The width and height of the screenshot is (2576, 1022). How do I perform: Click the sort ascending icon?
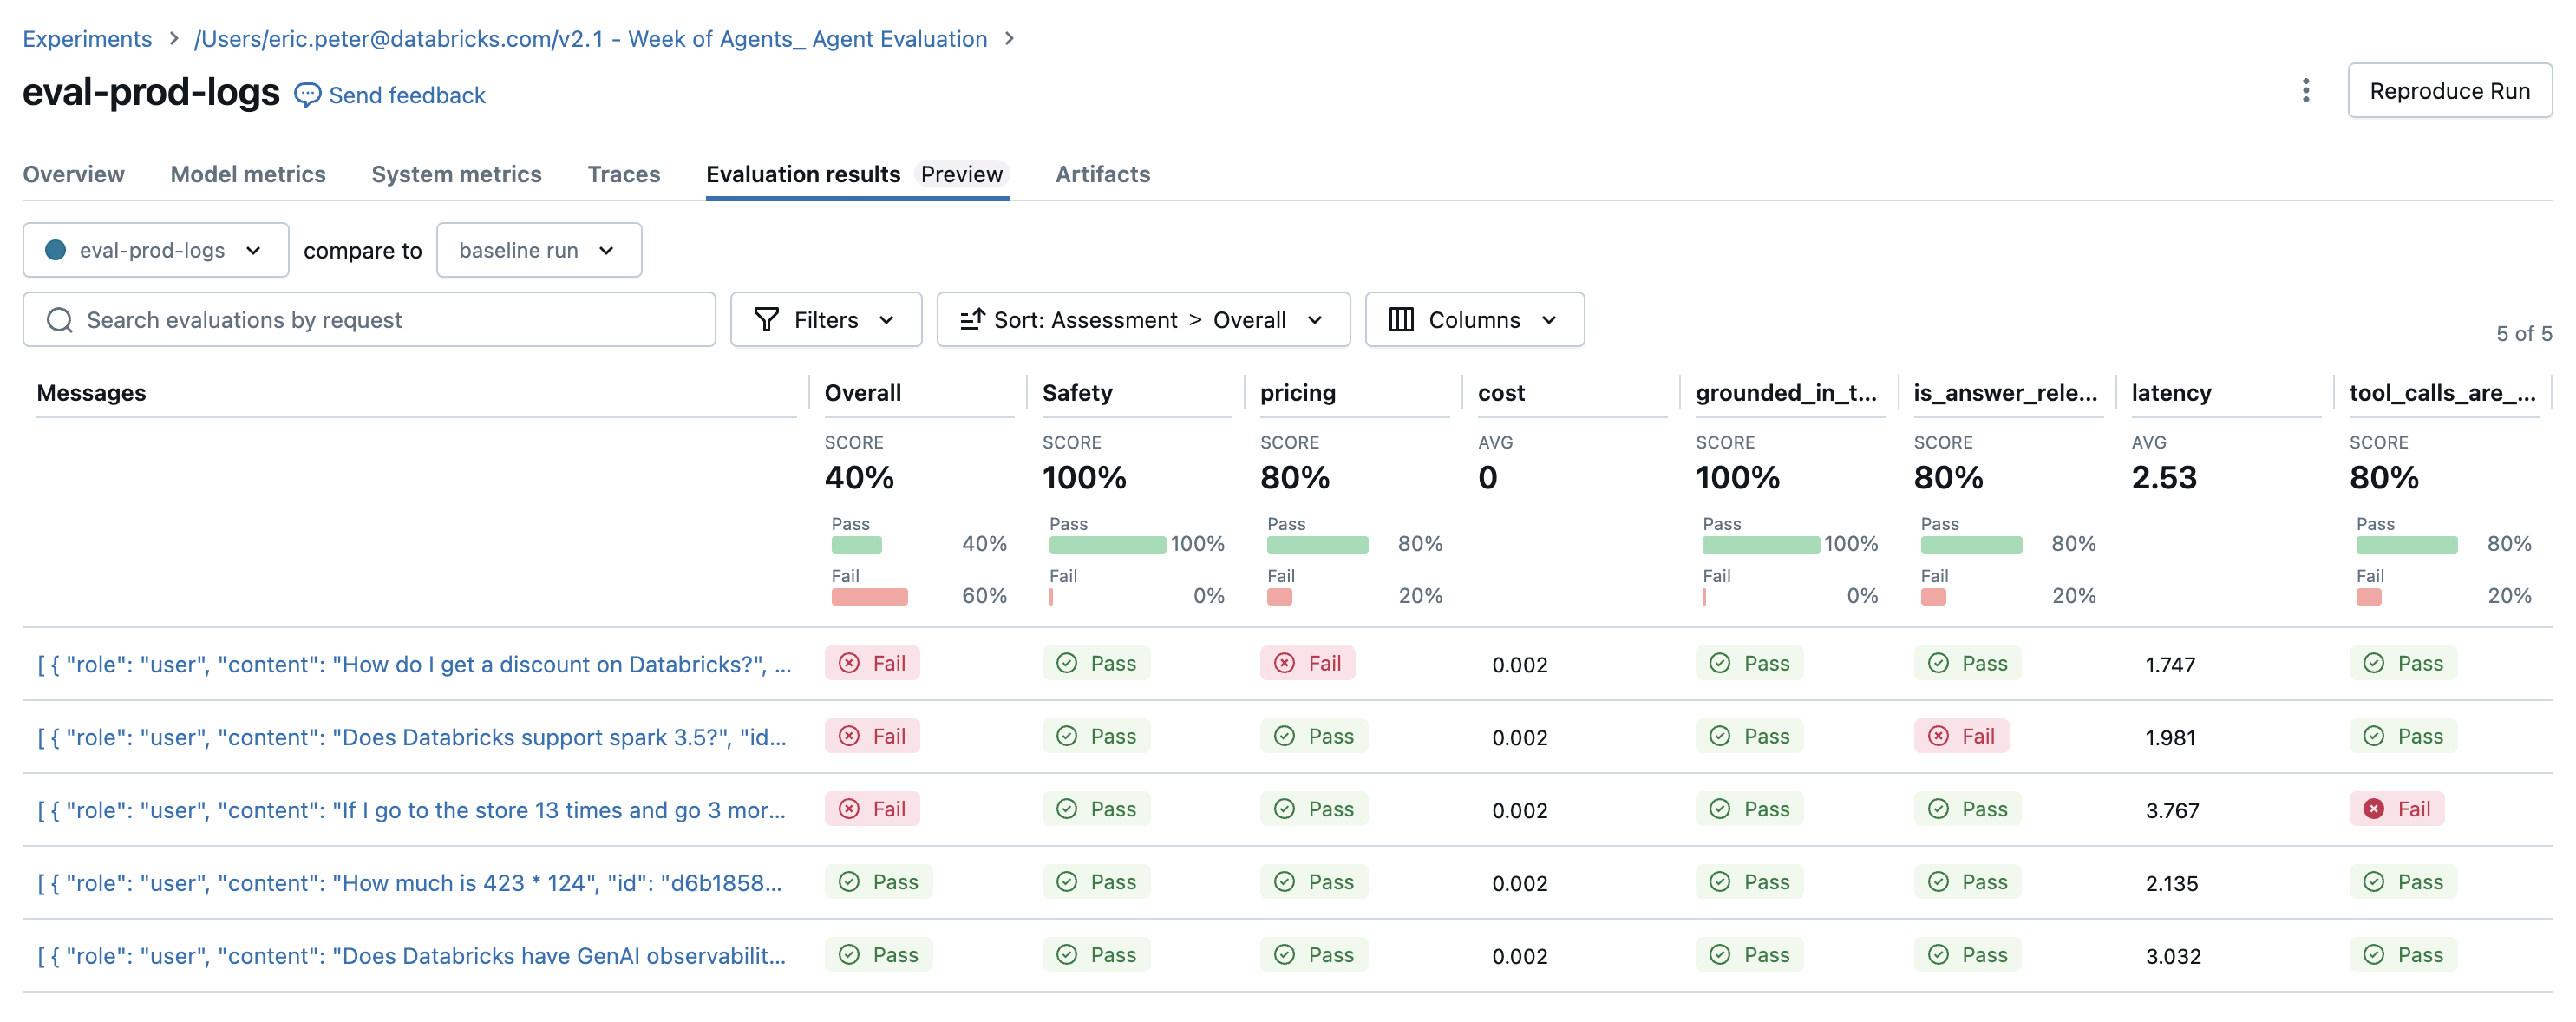point(972,320)
